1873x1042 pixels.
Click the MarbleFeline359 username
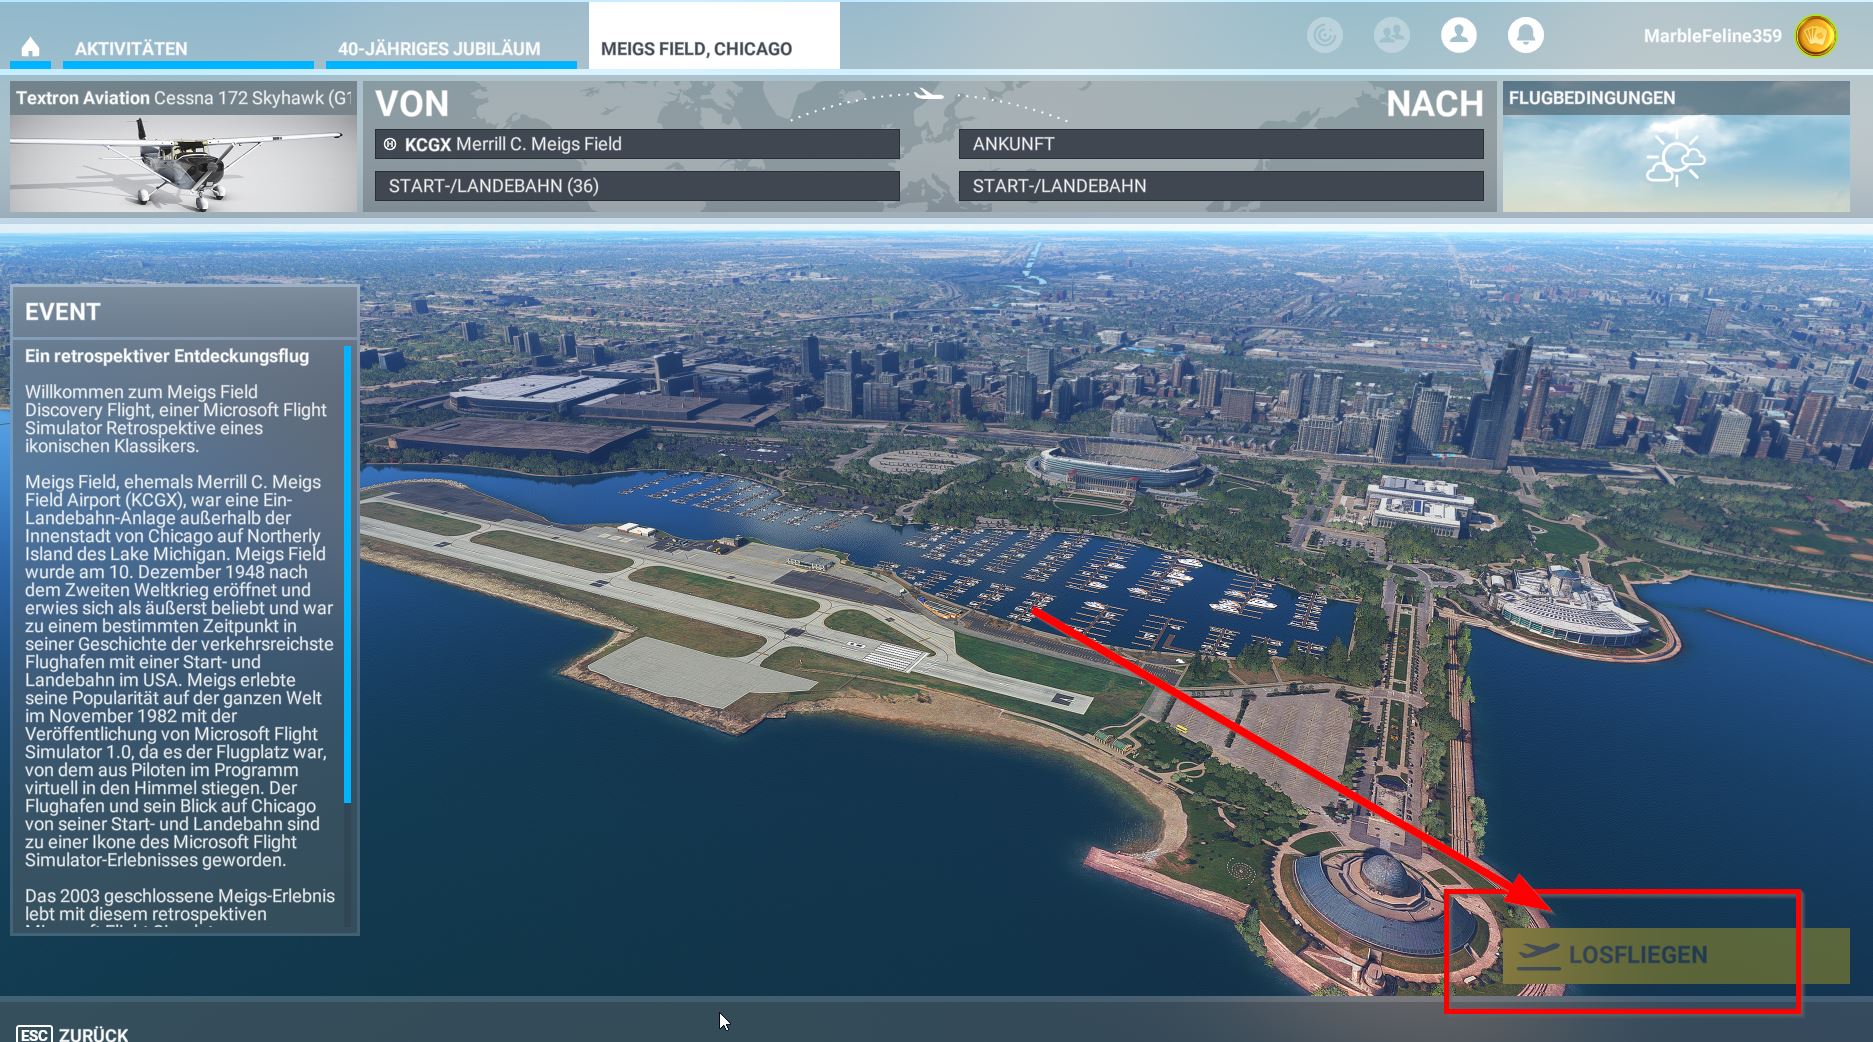pyautogui.click(x=1712, y=36)
